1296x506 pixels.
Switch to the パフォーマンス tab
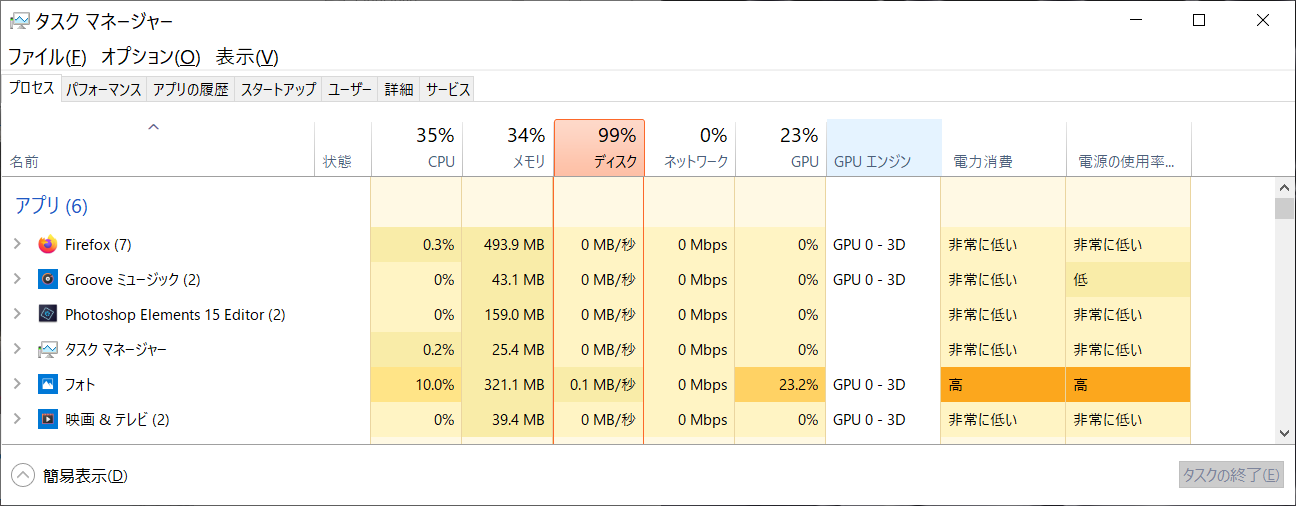tap(104, 89)
